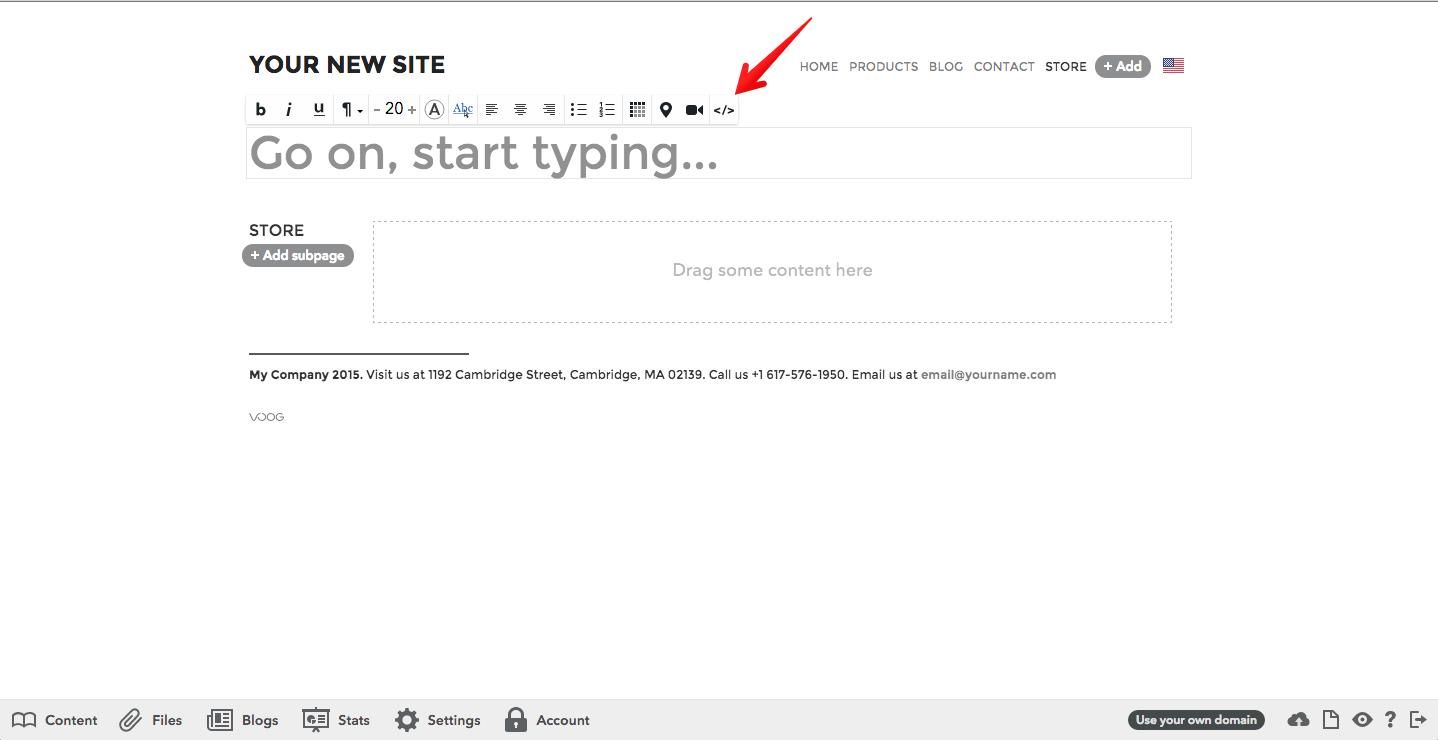Open the Stats menu in bottom bar
Viewport: 1438px width, 740px height.
click(x=336, y=720)
